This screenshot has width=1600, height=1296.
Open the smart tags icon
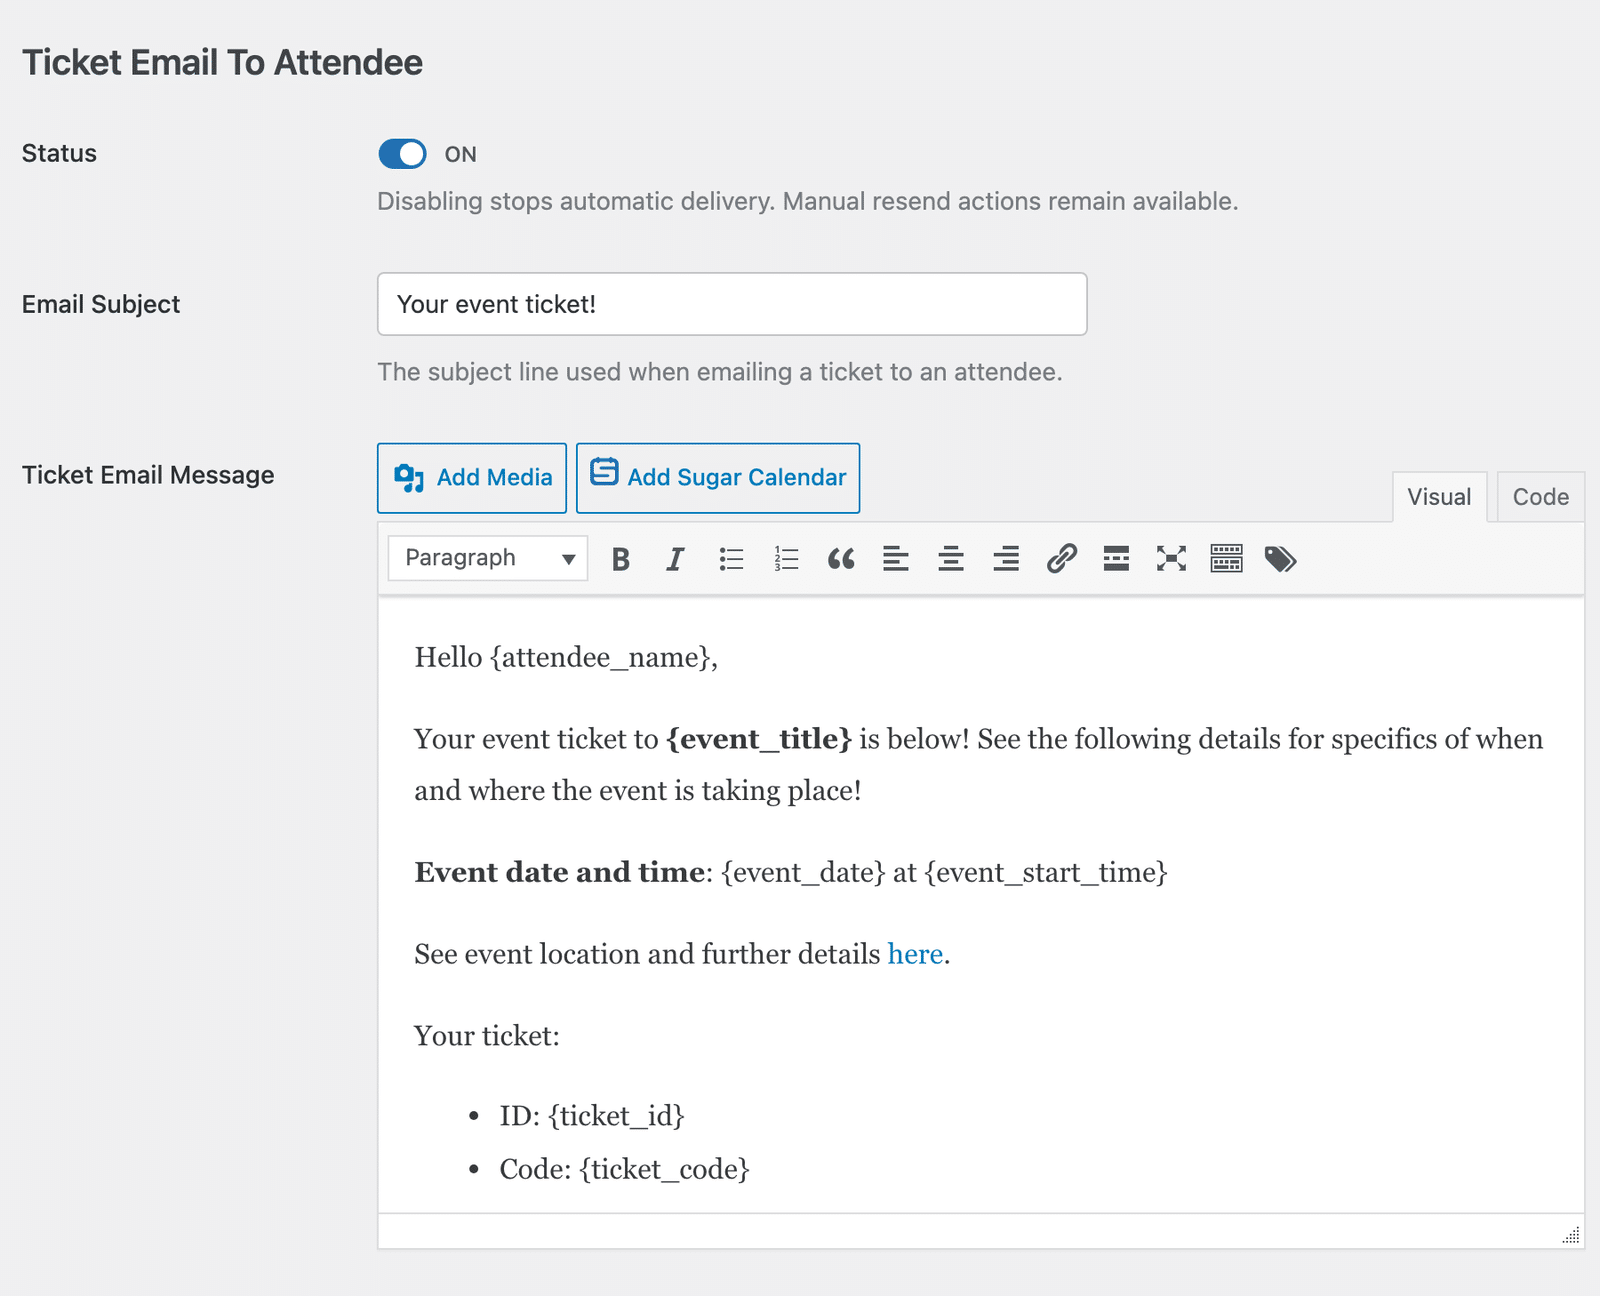point(1281,559)
